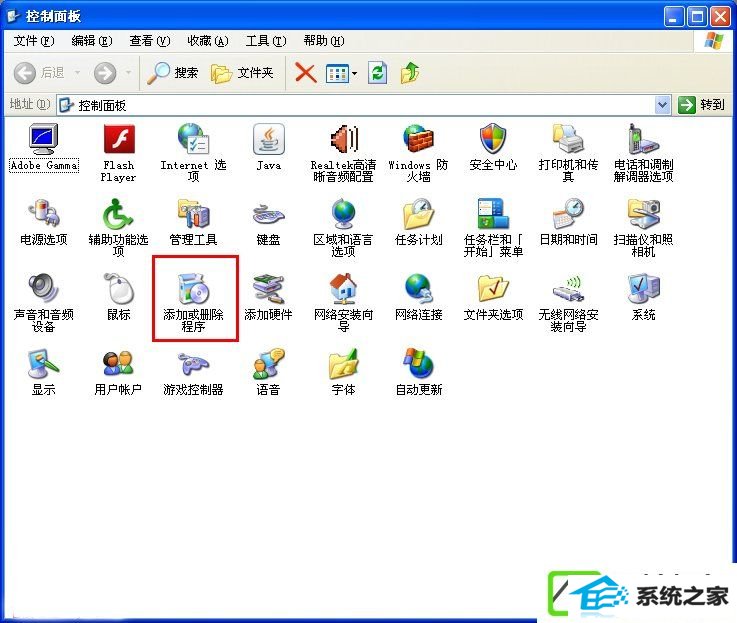
Task: Open 系统 computer icon
Action: (643, 288)
